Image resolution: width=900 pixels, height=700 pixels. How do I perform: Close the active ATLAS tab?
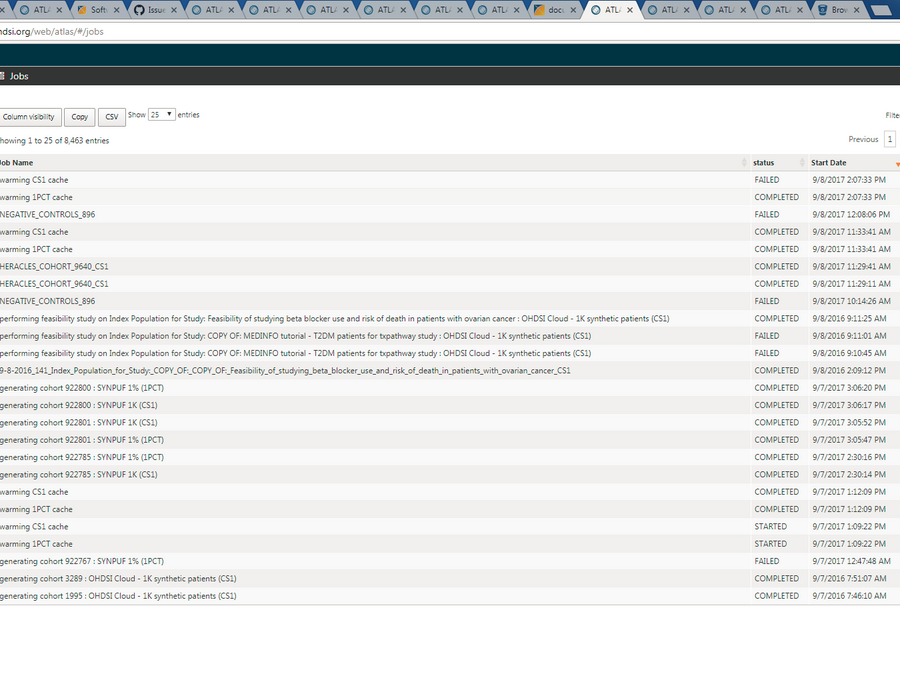point(630,10)
